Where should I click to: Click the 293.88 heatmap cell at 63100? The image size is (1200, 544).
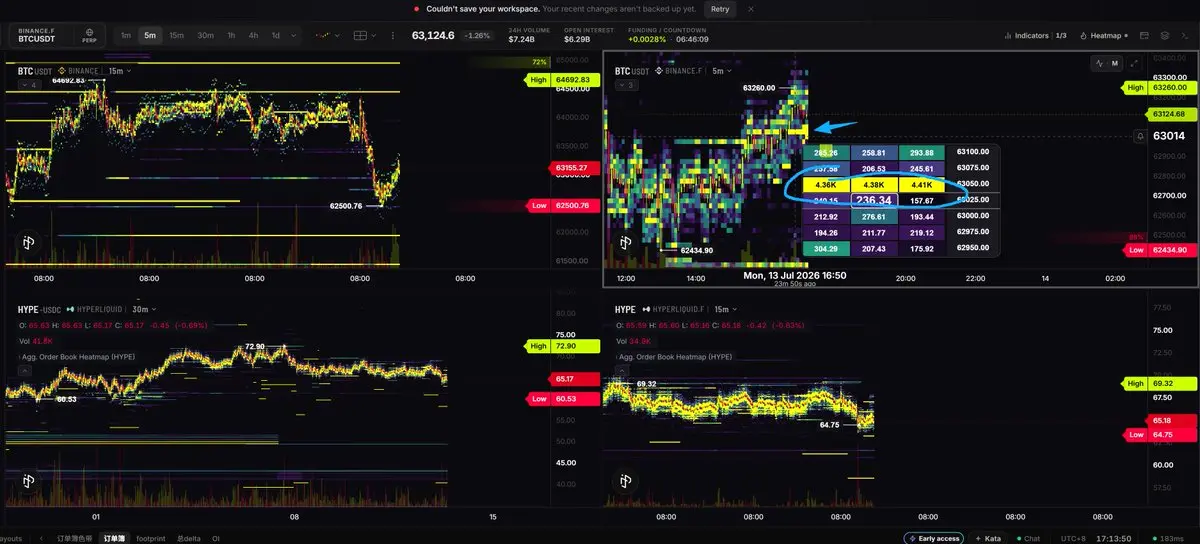(x=921, y=153)
